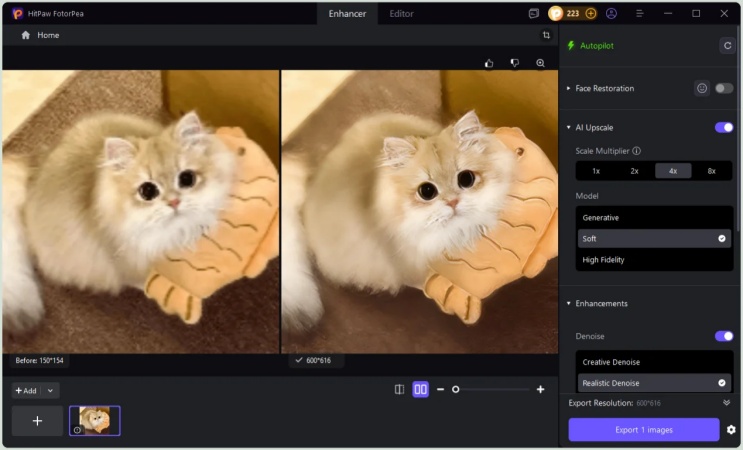Open the hamburger main menu
This screenshot has height=450, width=743.
point(640,14)
